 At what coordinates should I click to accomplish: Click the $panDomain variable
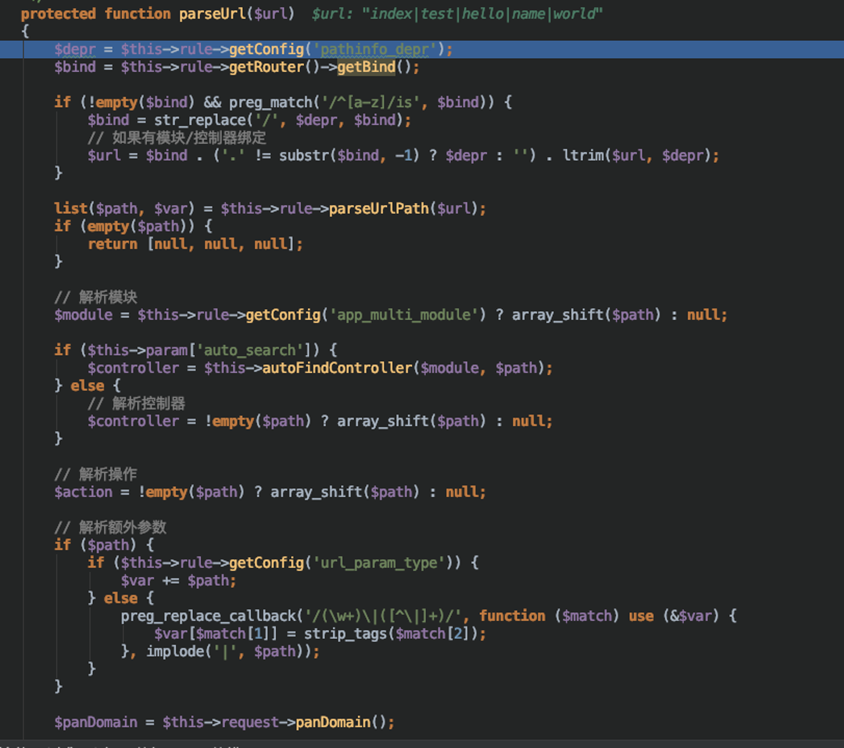click(96, 722)
